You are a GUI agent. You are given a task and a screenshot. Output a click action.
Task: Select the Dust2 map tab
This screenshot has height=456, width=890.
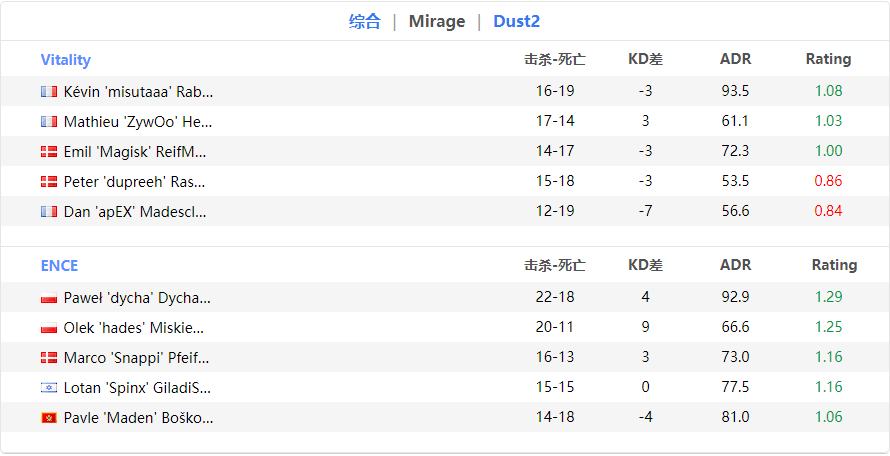pos(516,21)
